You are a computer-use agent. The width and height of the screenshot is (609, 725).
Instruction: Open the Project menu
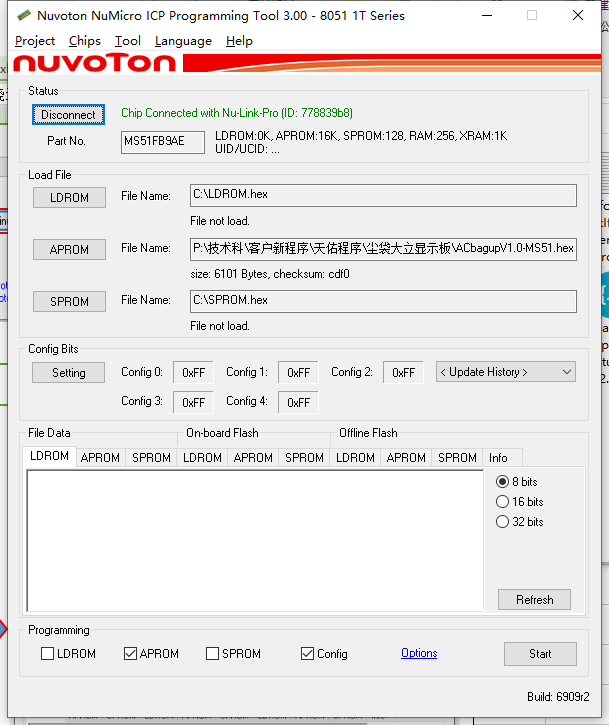coord(35,41)
